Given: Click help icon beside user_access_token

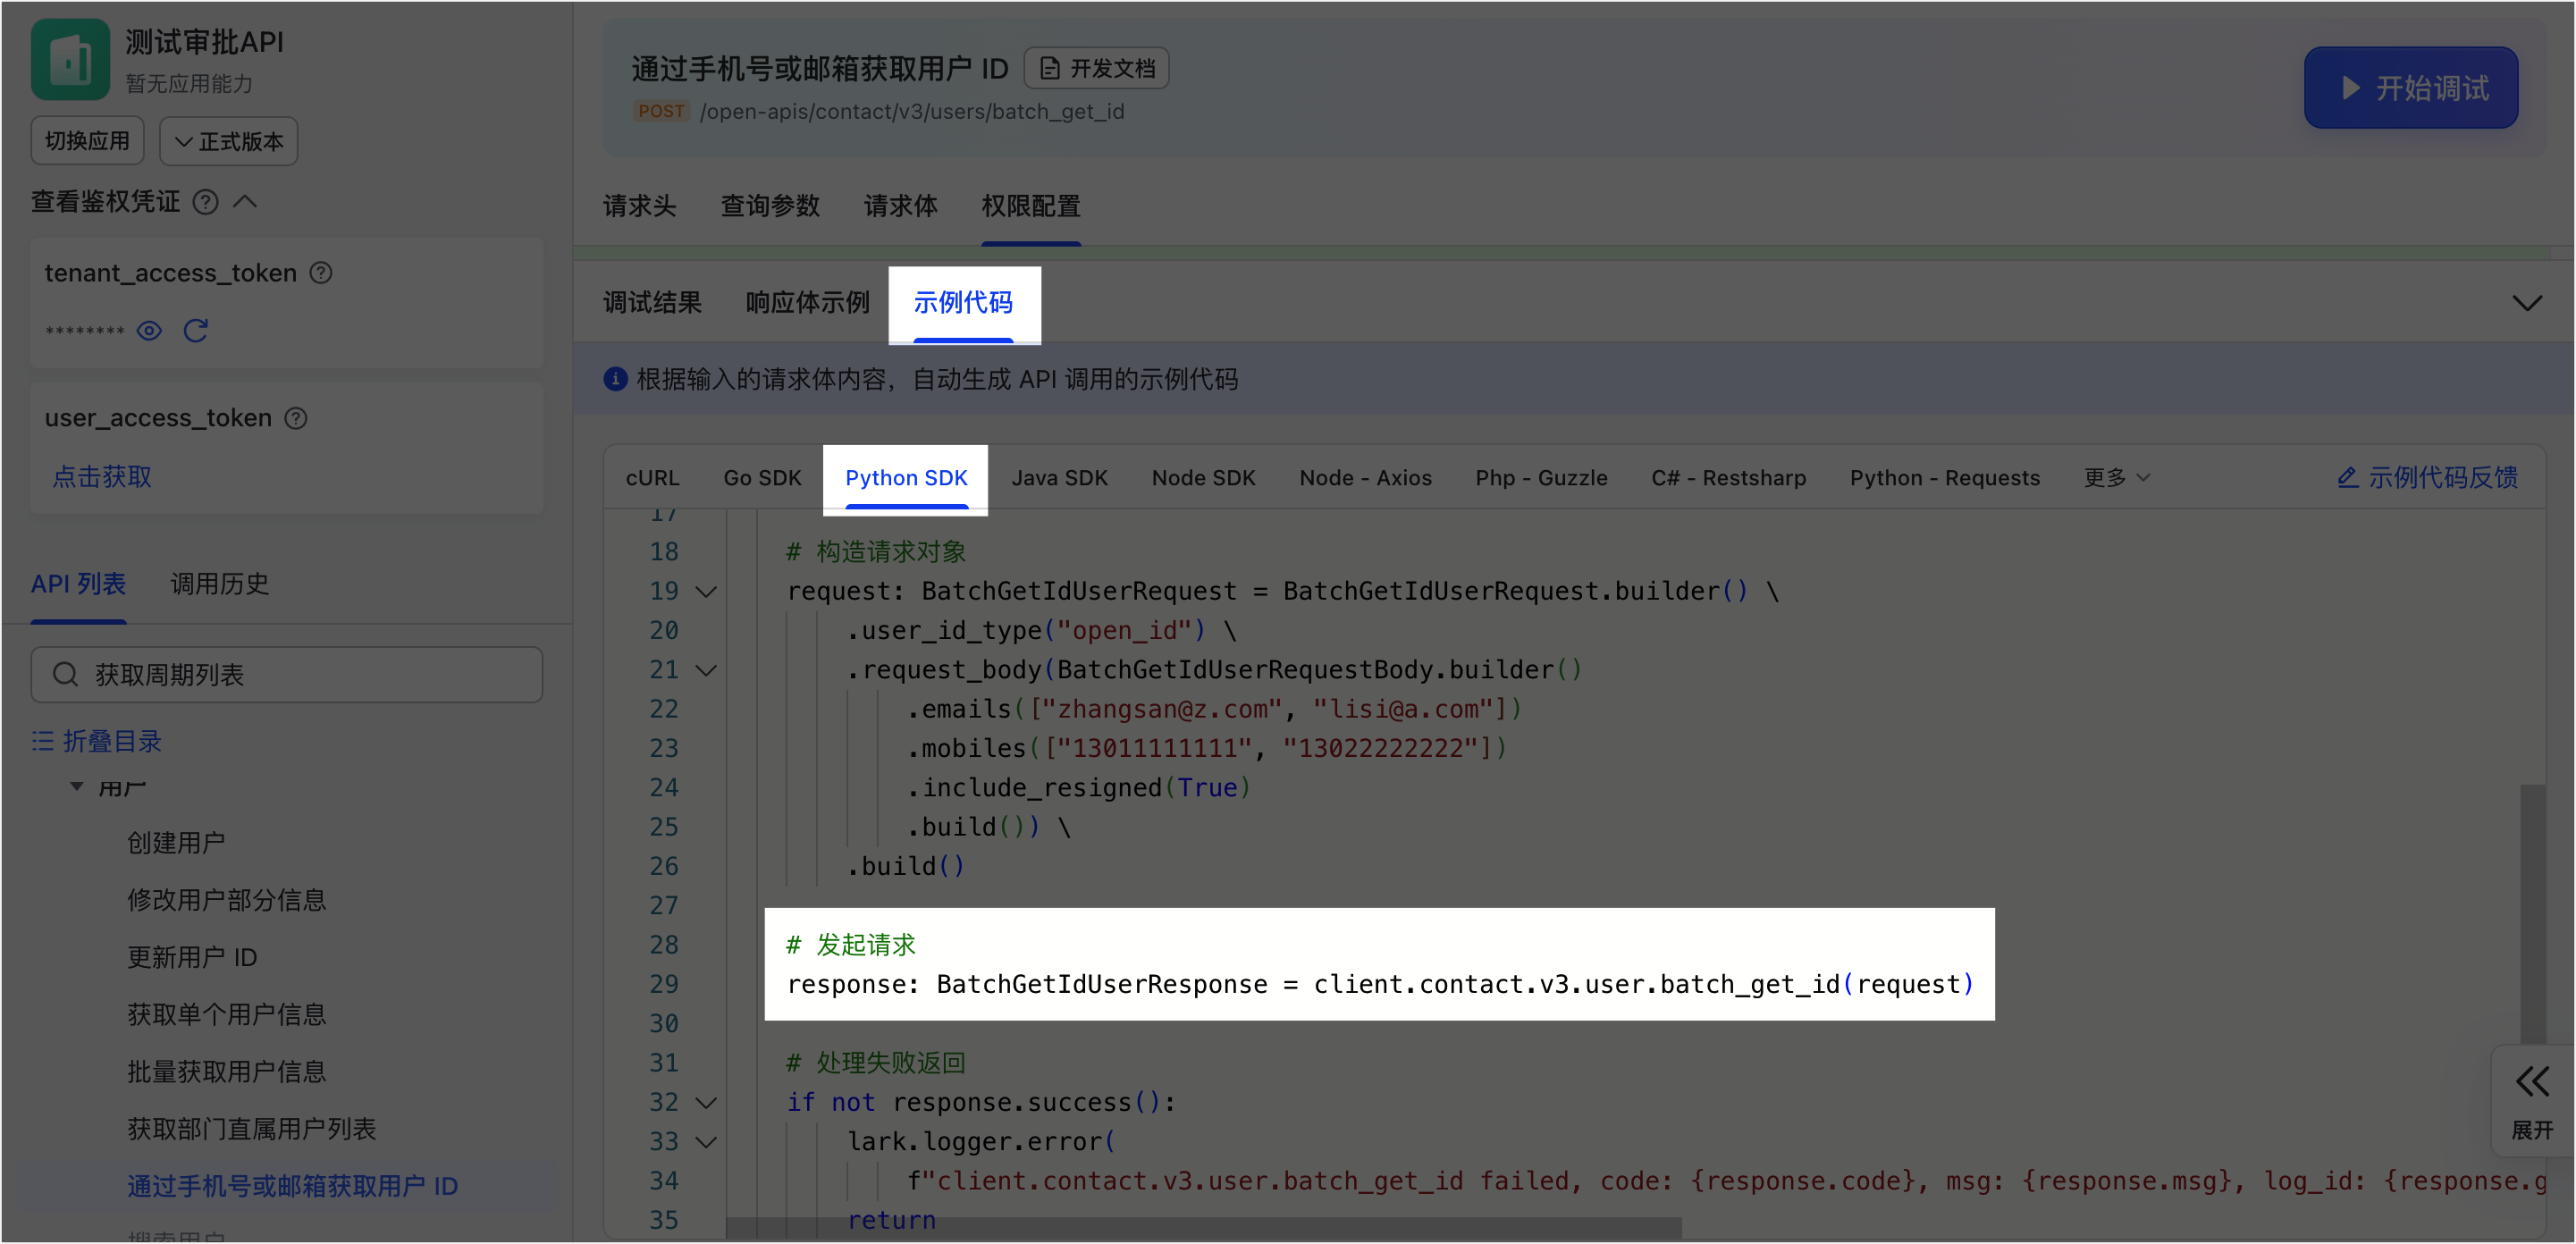Looking at the screenshot, I should [296, 418].
